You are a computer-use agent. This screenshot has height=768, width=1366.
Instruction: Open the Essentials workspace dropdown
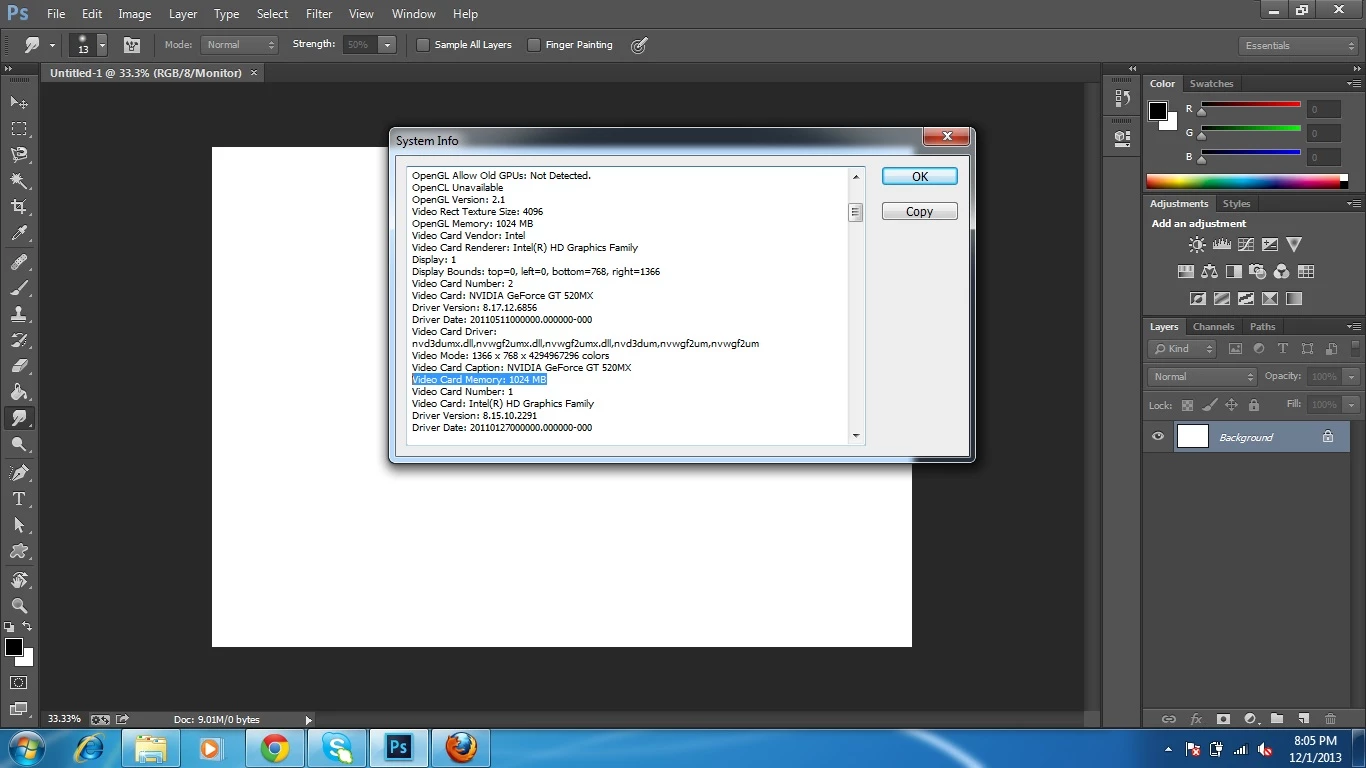click(1298, 46)
